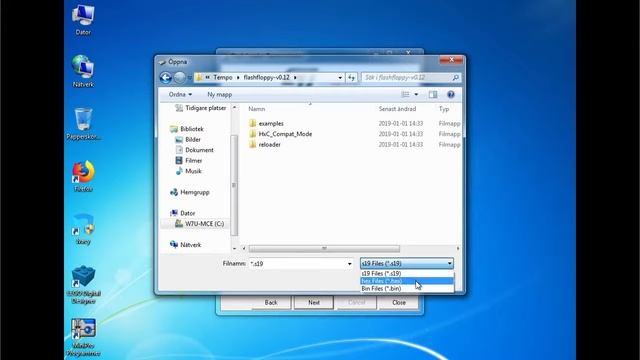The width and height of the screenshot is (640, 360).
Task: Go forward with the Öppna dialog's forward arrow
Action: point(179,78)
